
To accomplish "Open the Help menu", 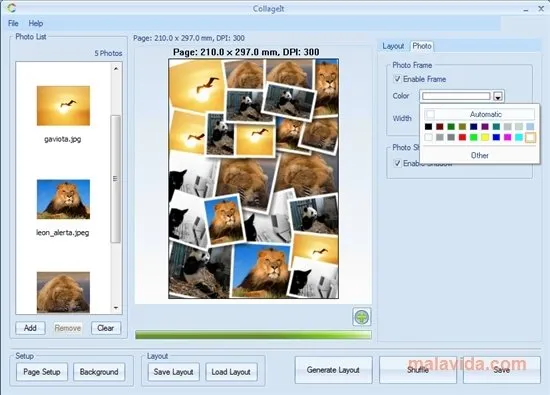I will 36,24.
